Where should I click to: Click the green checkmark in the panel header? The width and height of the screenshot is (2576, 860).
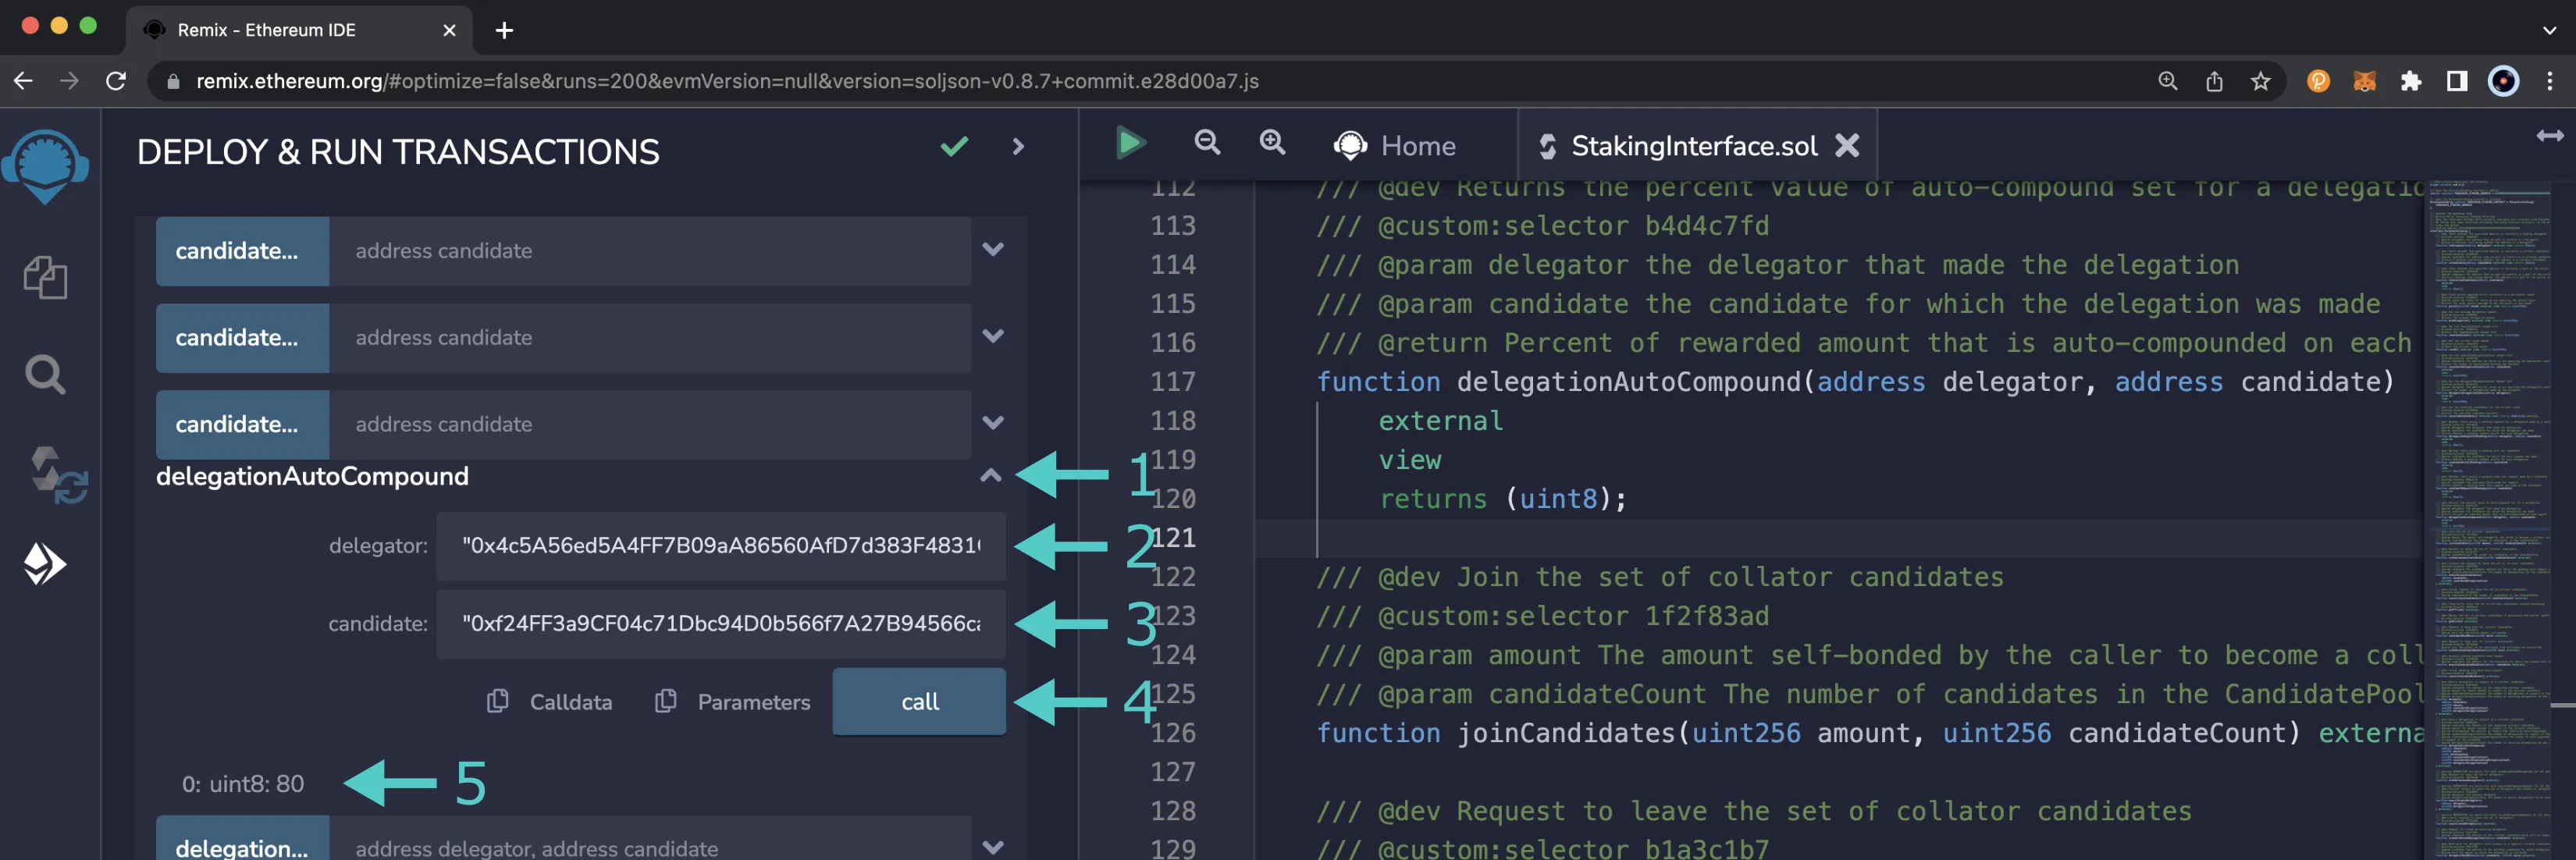click(x=954, y=147)
